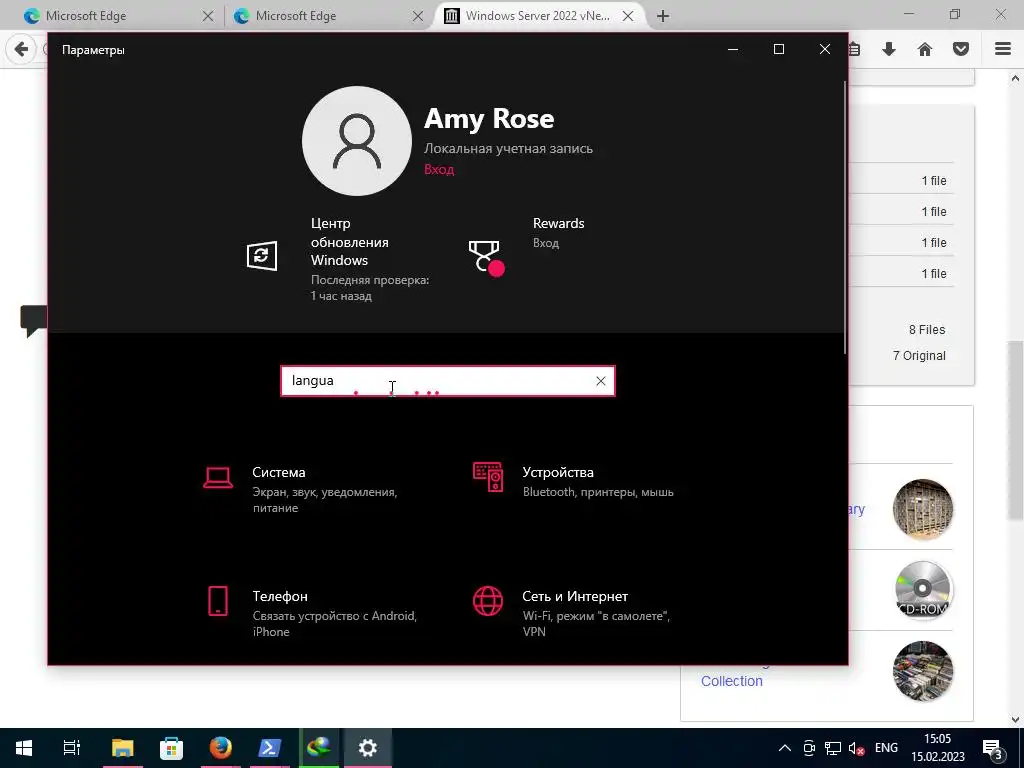
Task: Close the second Microsoft Edge tab
Action: pyautogui.click(x=418, y=16)
